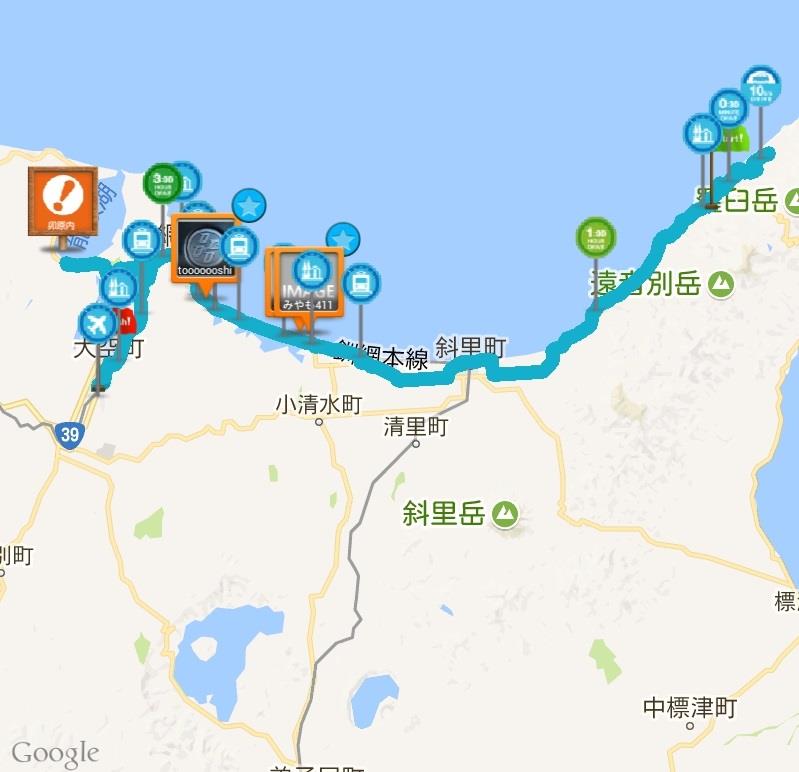Open the Google logo link
The width and height of the screenshot is (799, 772).
pyautogui.click(x=55, y=754)
